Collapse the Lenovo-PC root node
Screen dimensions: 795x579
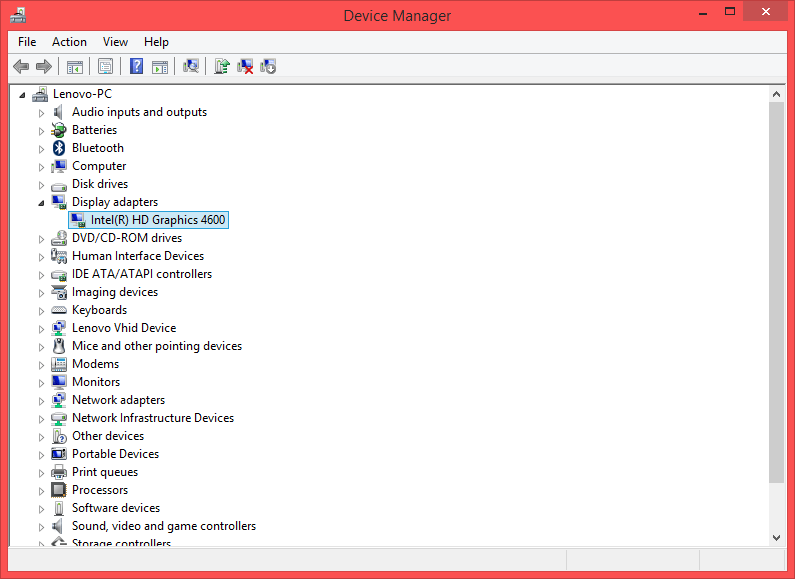pyautogui.click(x=22, y=95)
